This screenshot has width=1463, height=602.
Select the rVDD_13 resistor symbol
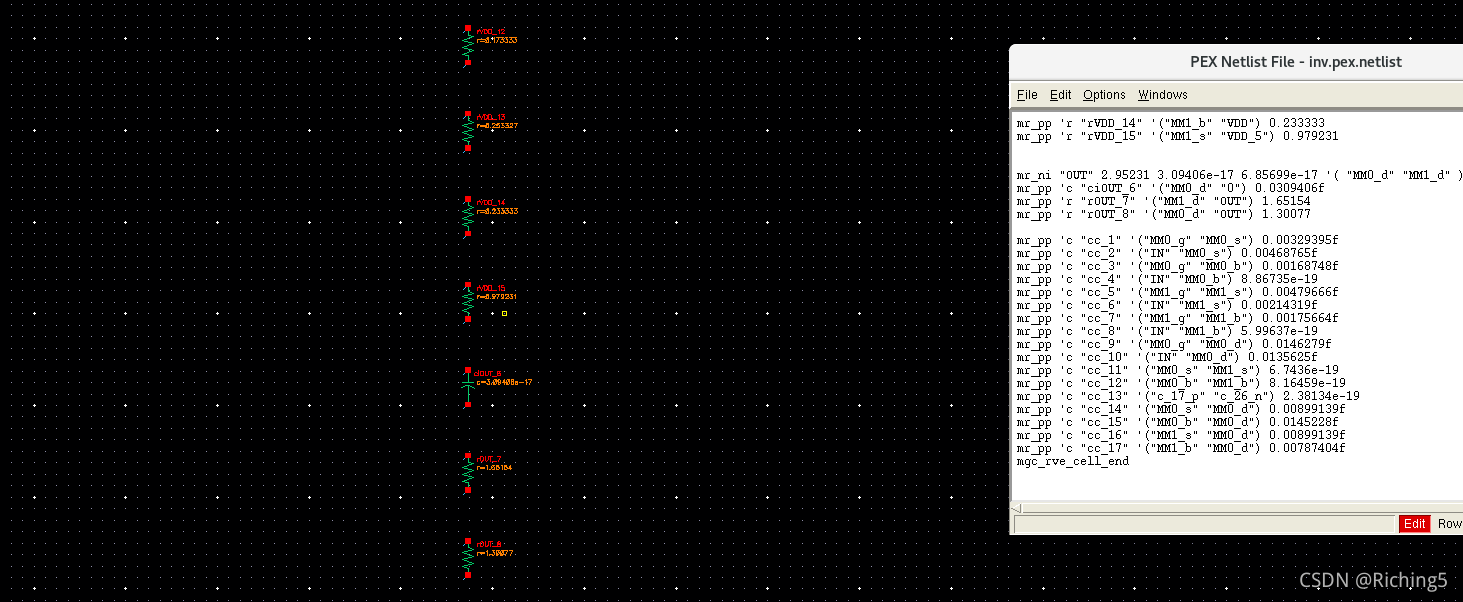467,132
